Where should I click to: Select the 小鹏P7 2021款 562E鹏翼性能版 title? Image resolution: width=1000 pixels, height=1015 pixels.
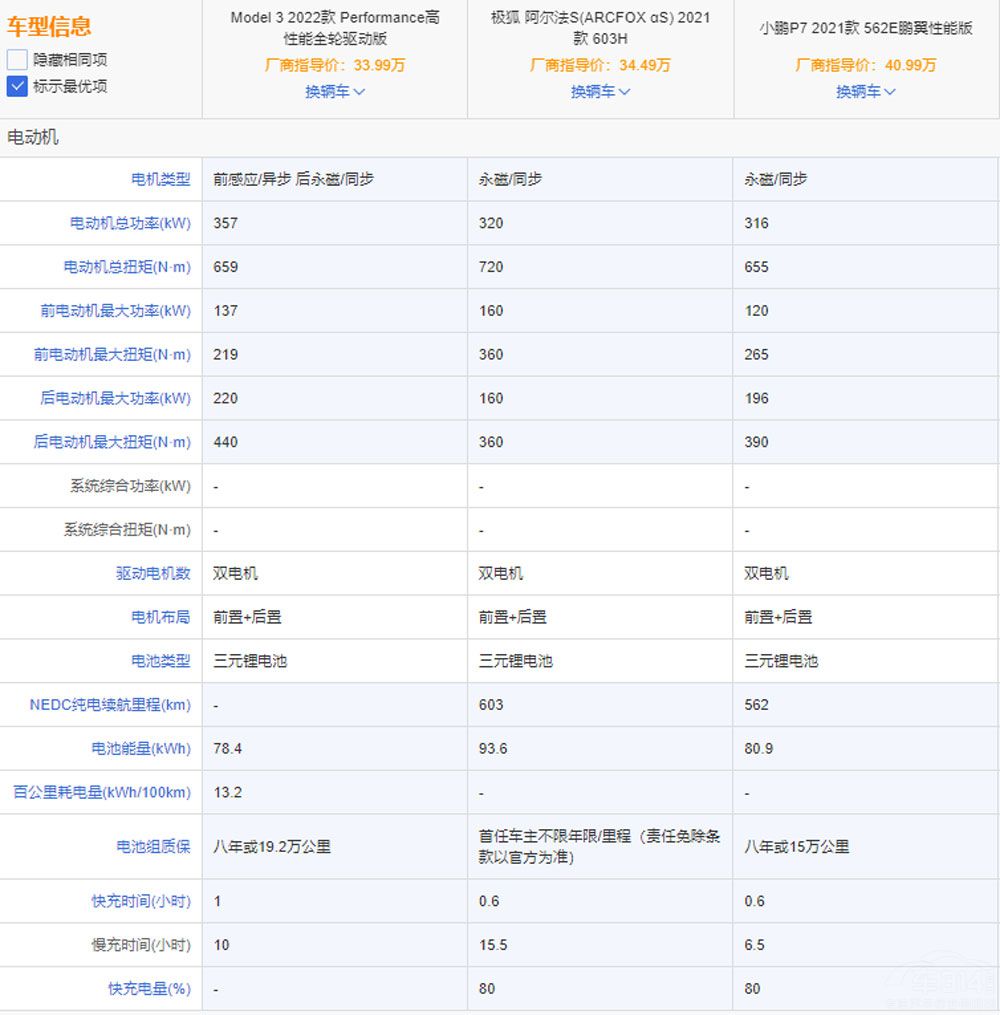(866, 28)
